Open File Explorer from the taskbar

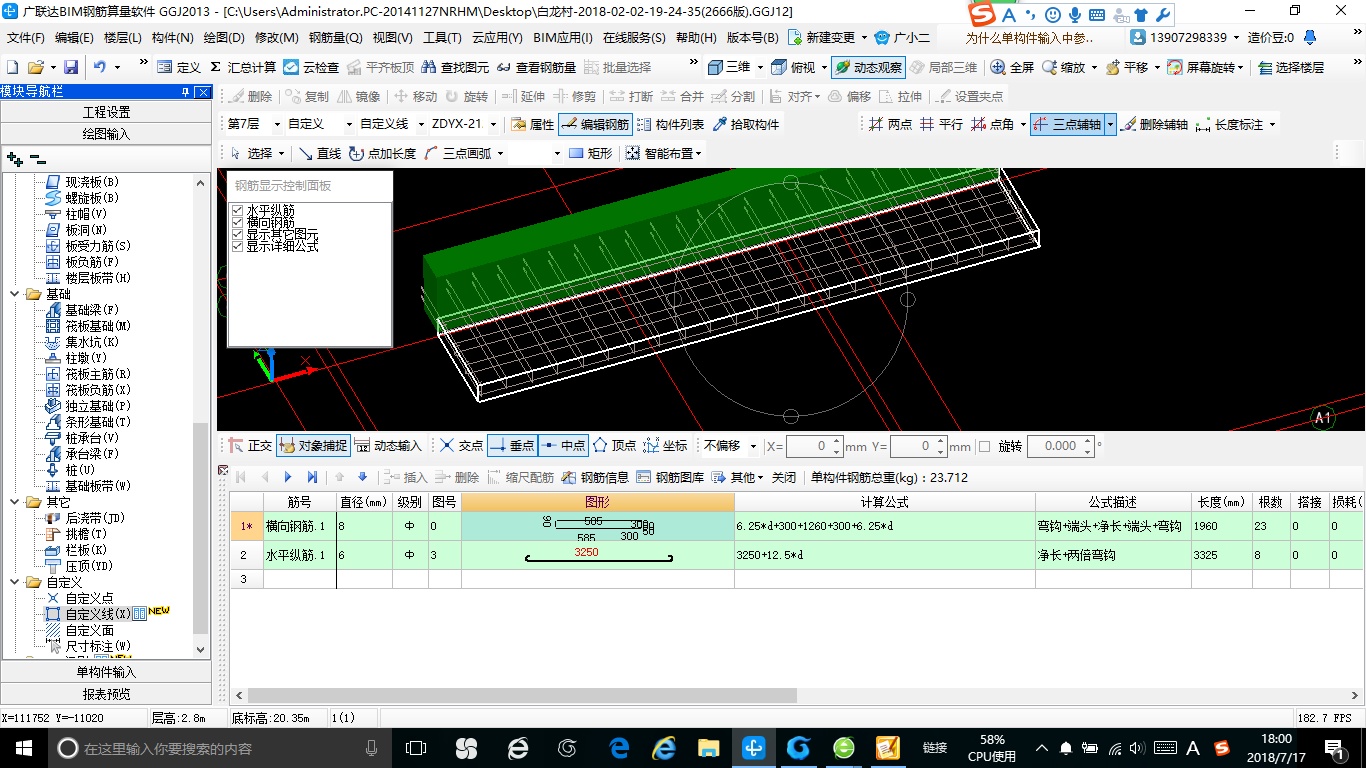coord(708,748)
